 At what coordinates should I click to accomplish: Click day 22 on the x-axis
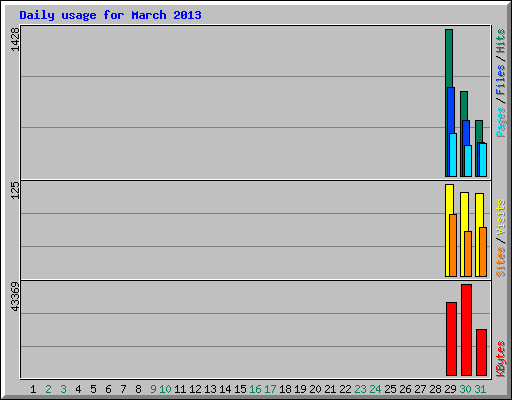345,389
